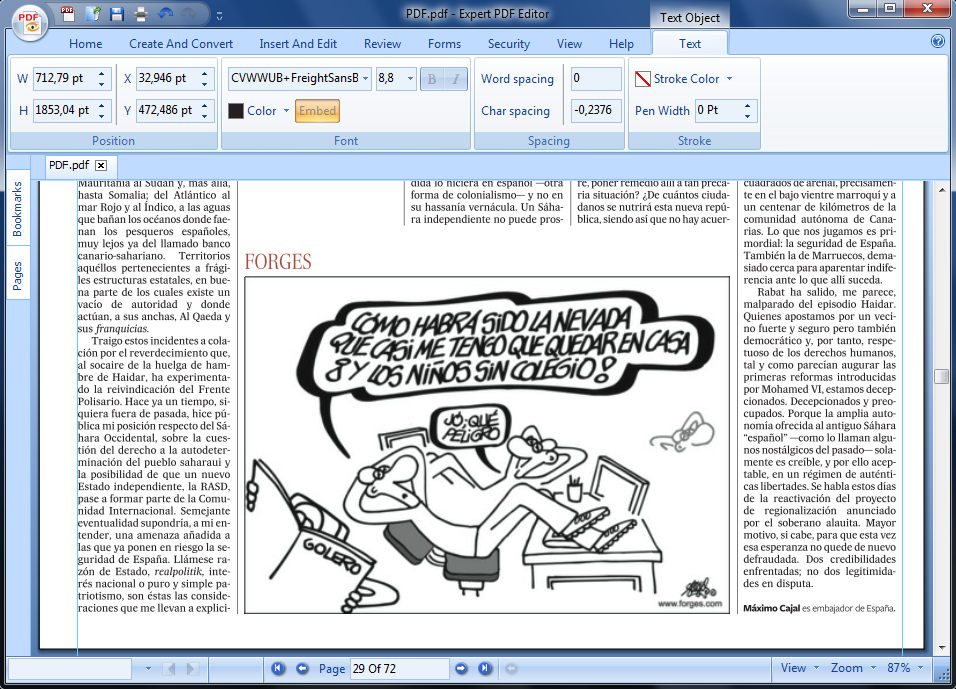
Task: Switch to the Forms tab
Action: (x=444, y=44)
